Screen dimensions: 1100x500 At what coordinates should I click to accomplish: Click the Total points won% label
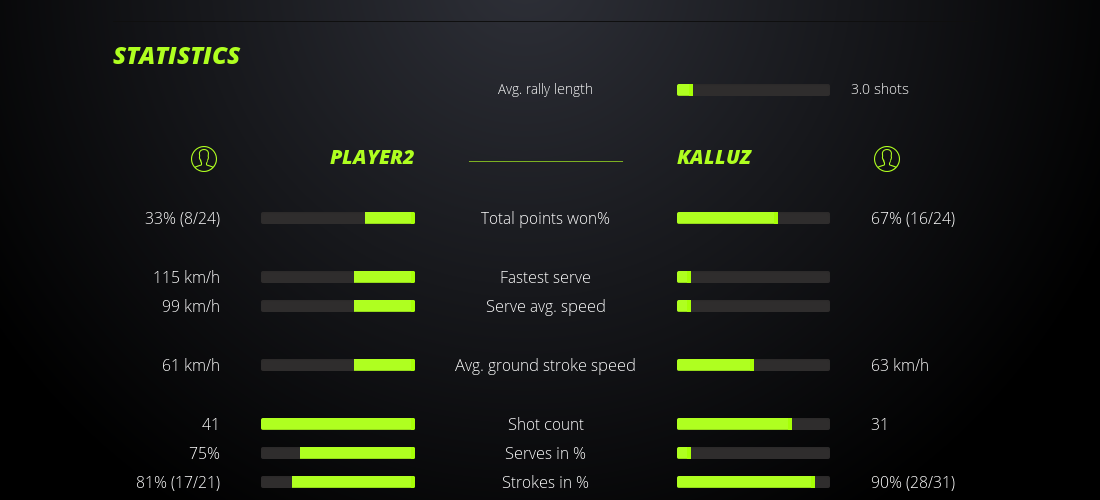pos(545,218)
